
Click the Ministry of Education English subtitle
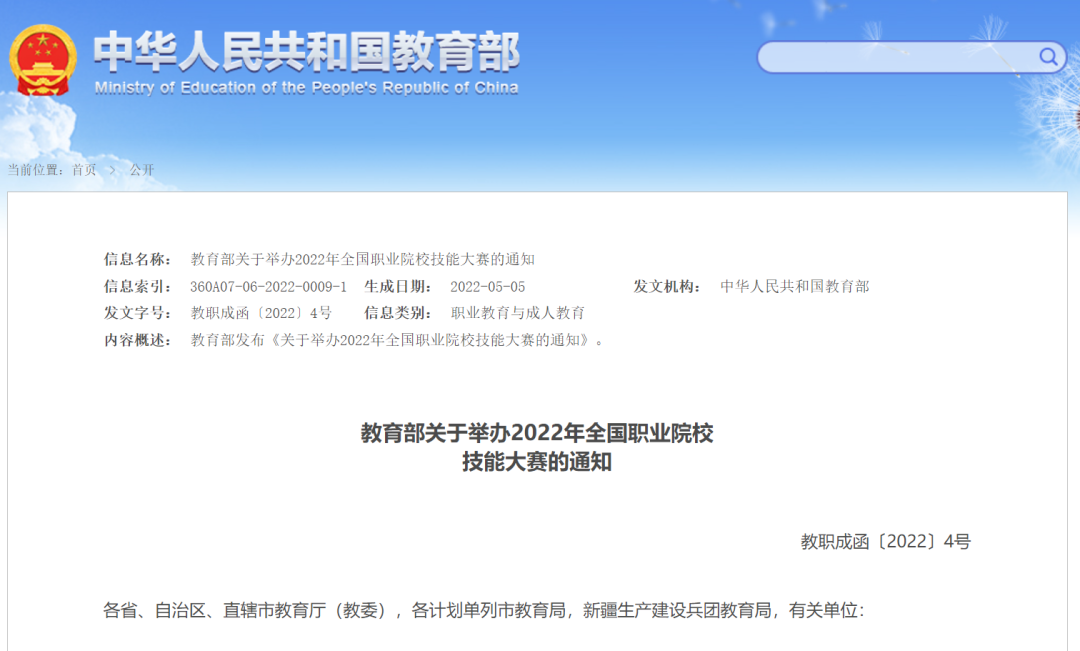(307, 88)
